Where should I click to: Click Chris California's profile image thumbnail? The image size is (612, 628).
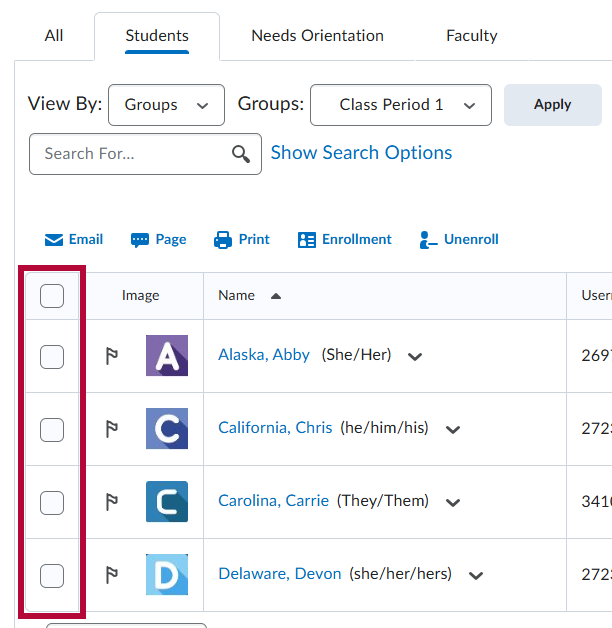[x=166, y=429]
